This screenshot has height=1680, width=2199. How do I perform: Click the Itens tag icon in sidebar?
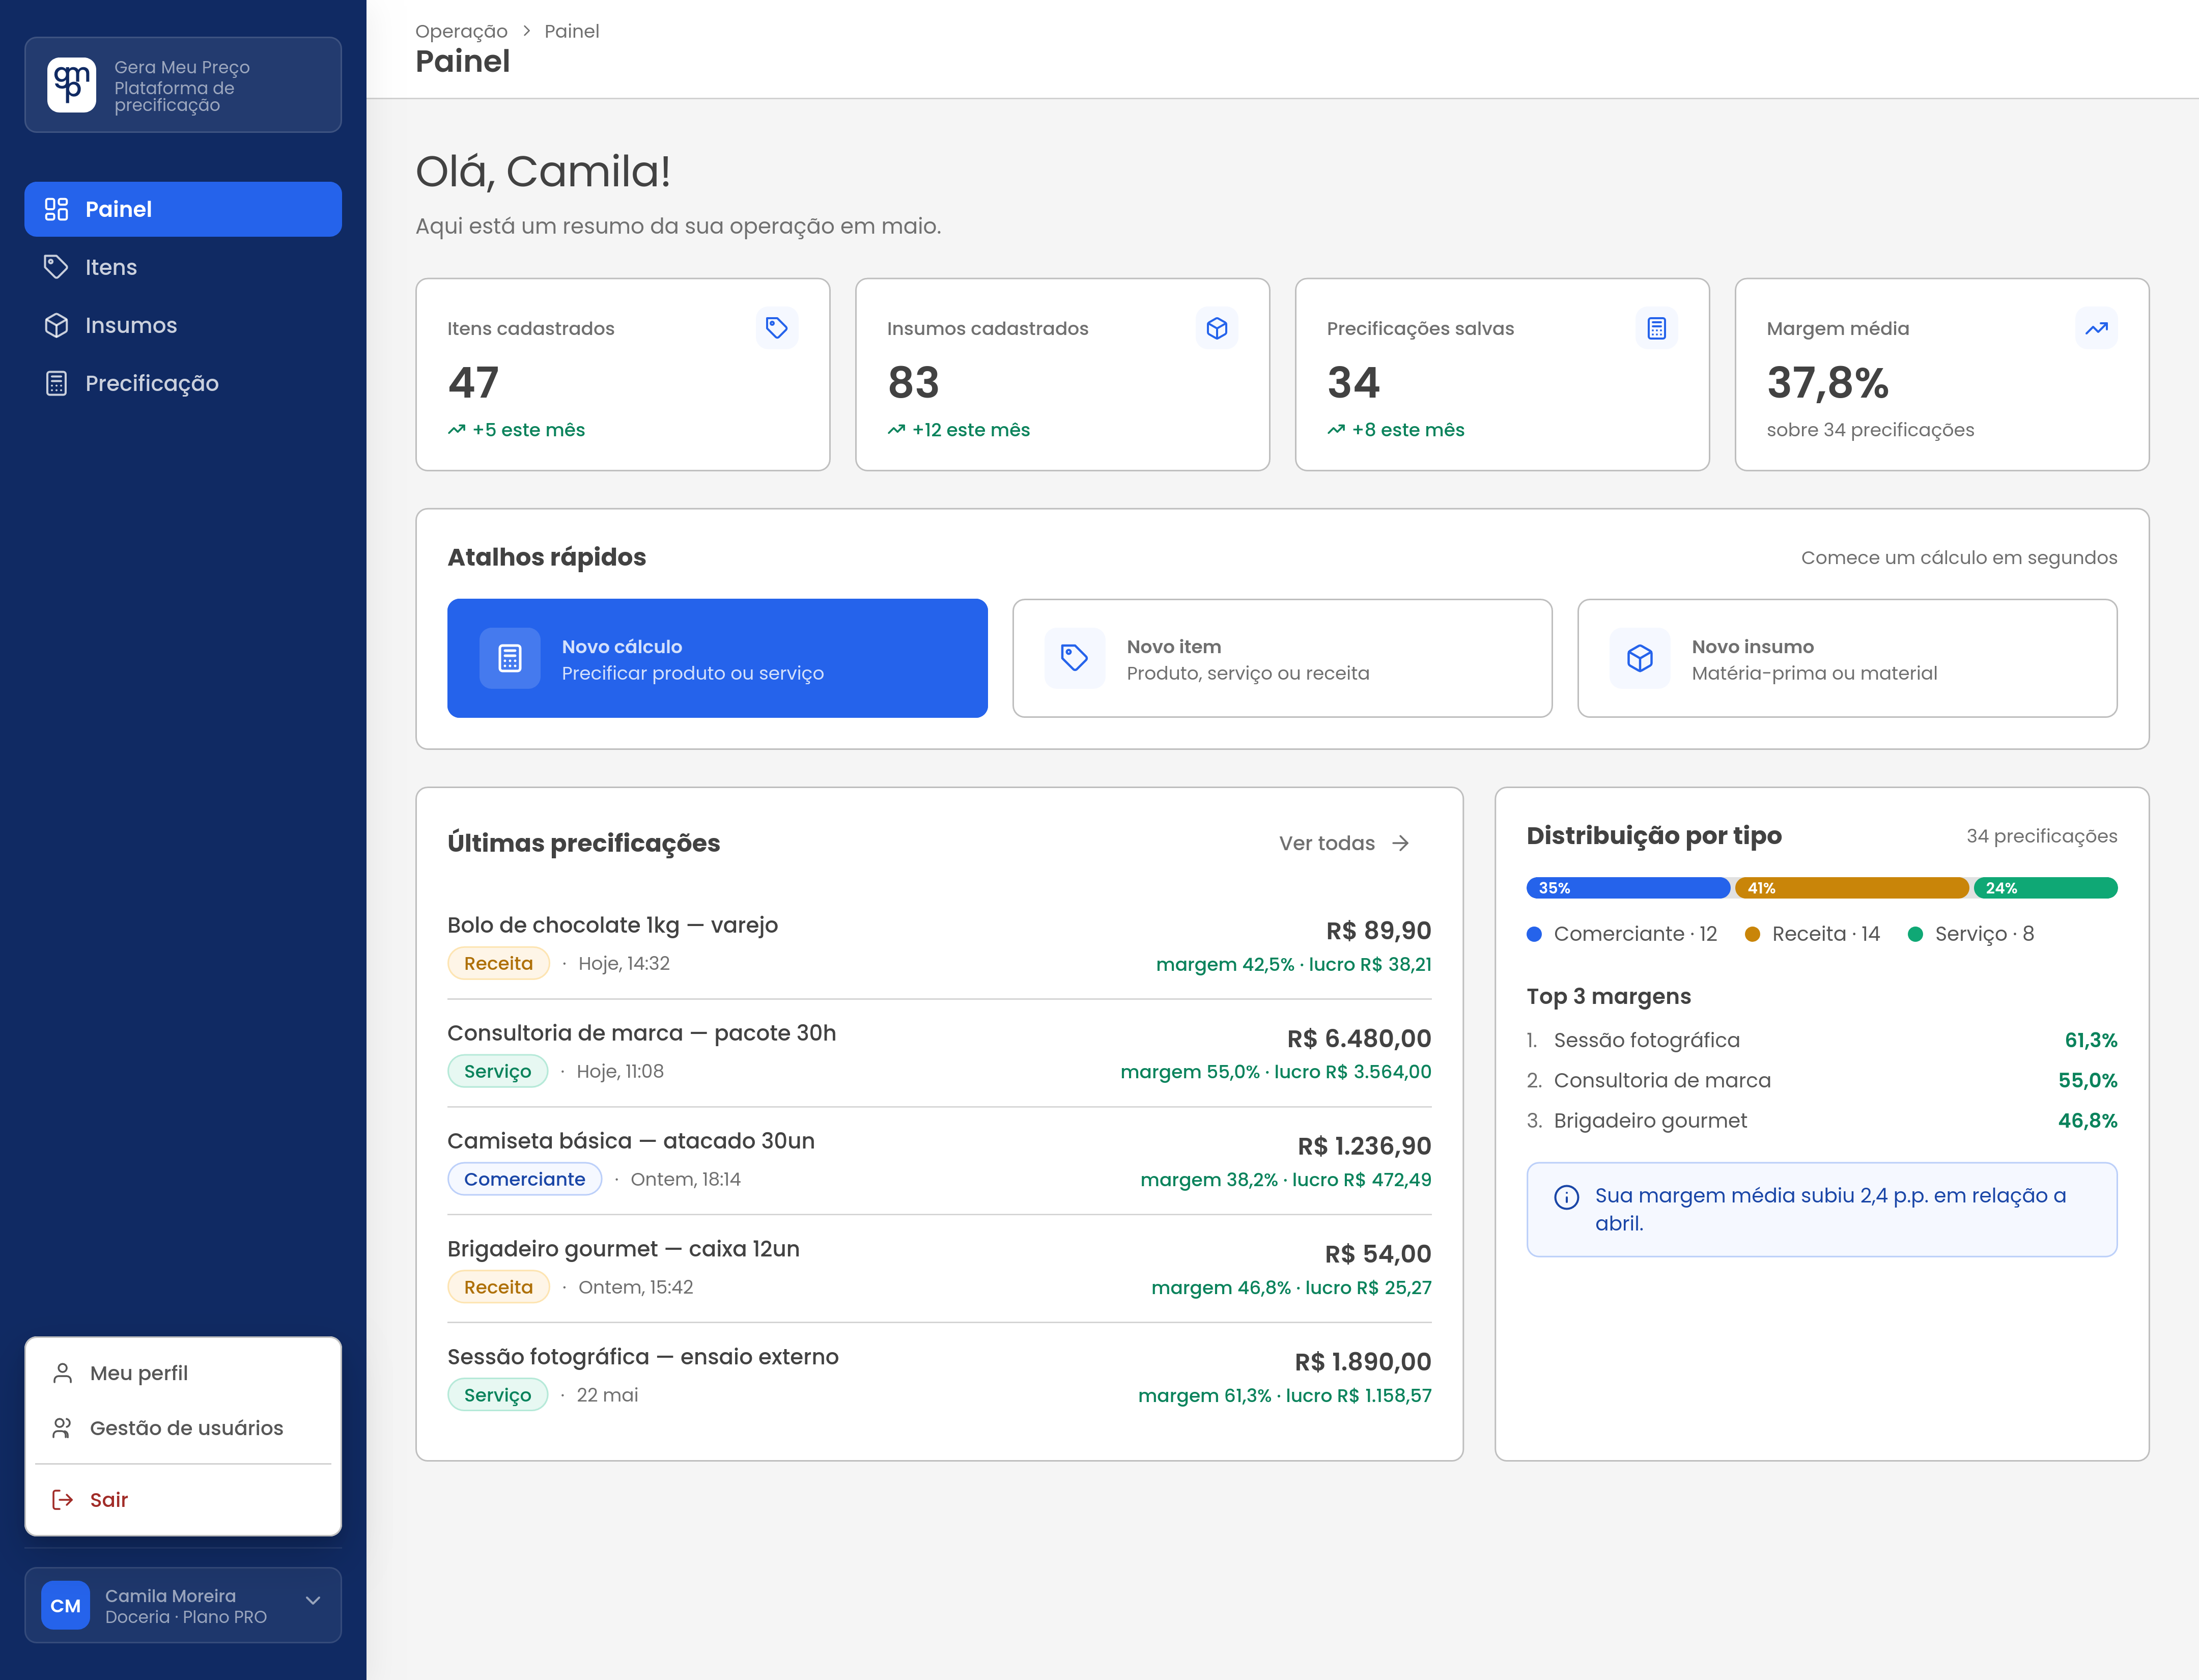coord(57,267)
